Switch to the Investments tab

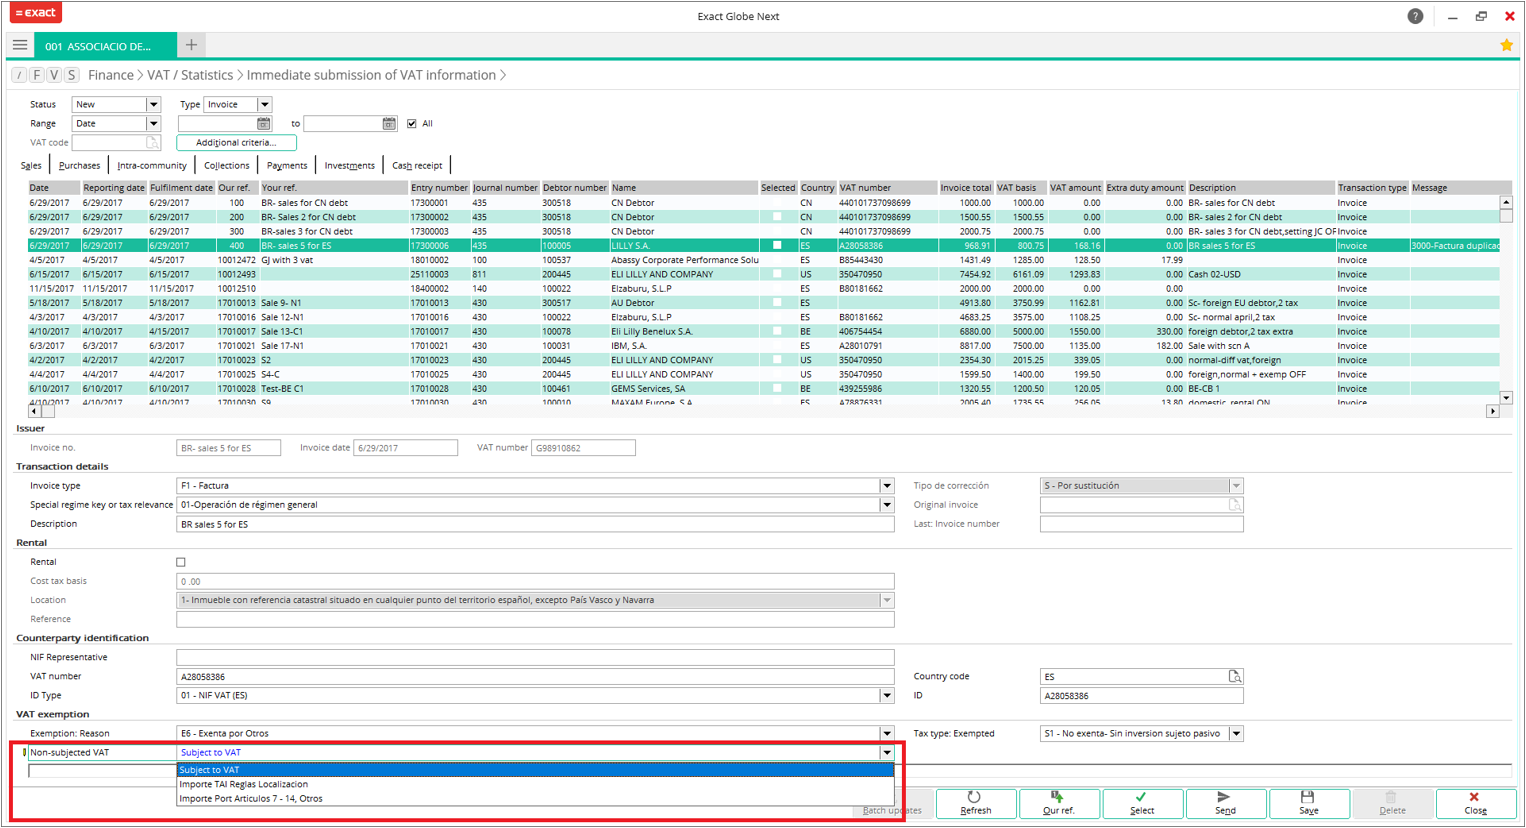click(x=350, y=166)
